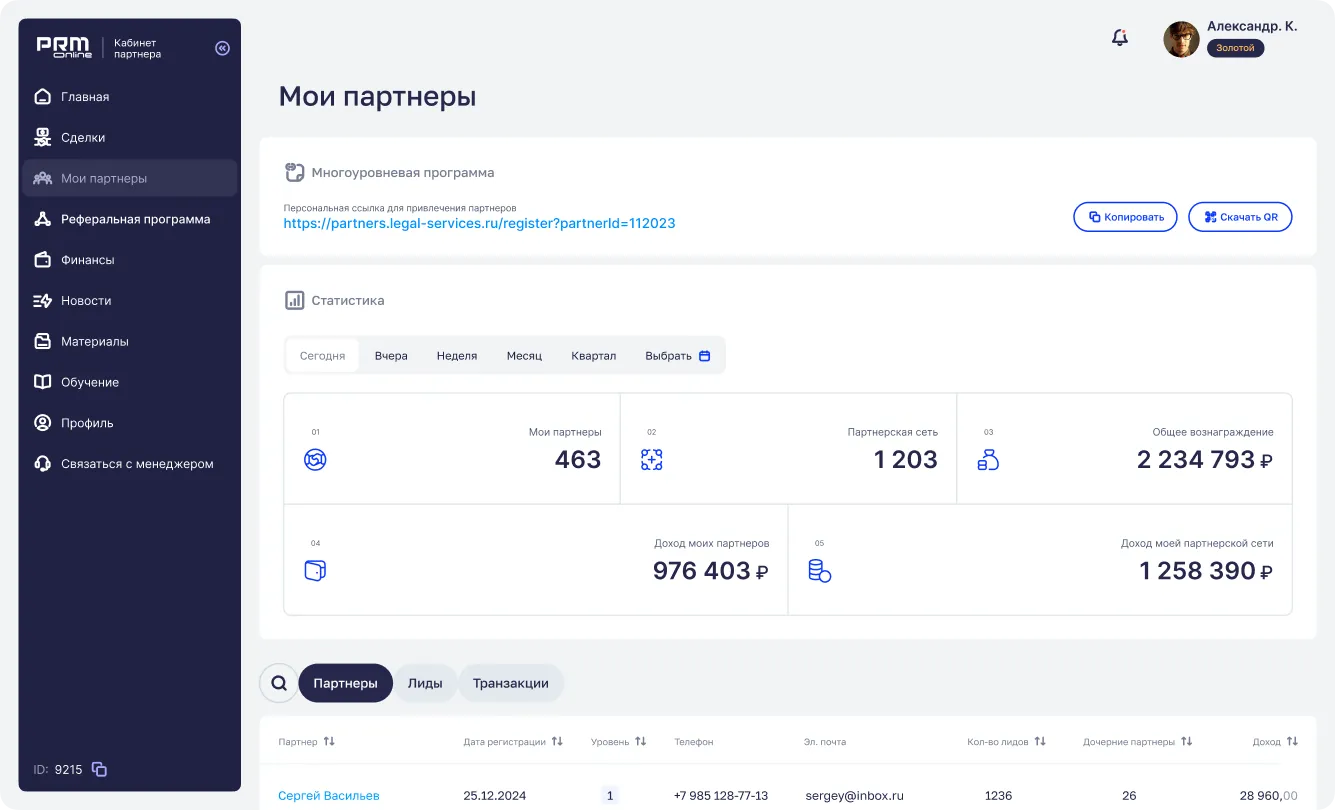Open Новости in sidebar
Viewport: 1335px width, 810px height.
click(x=130, y=301)
